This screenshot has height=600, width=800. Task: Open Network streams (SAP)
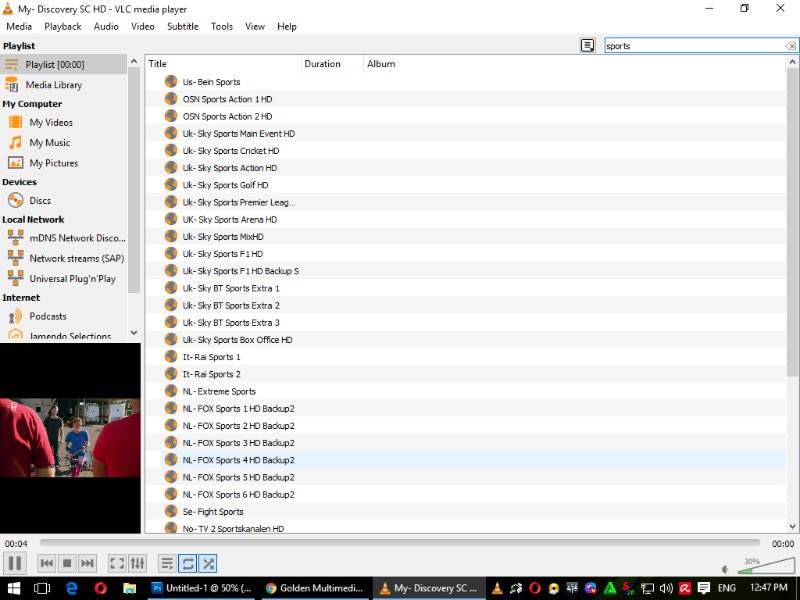coord(63,258)
